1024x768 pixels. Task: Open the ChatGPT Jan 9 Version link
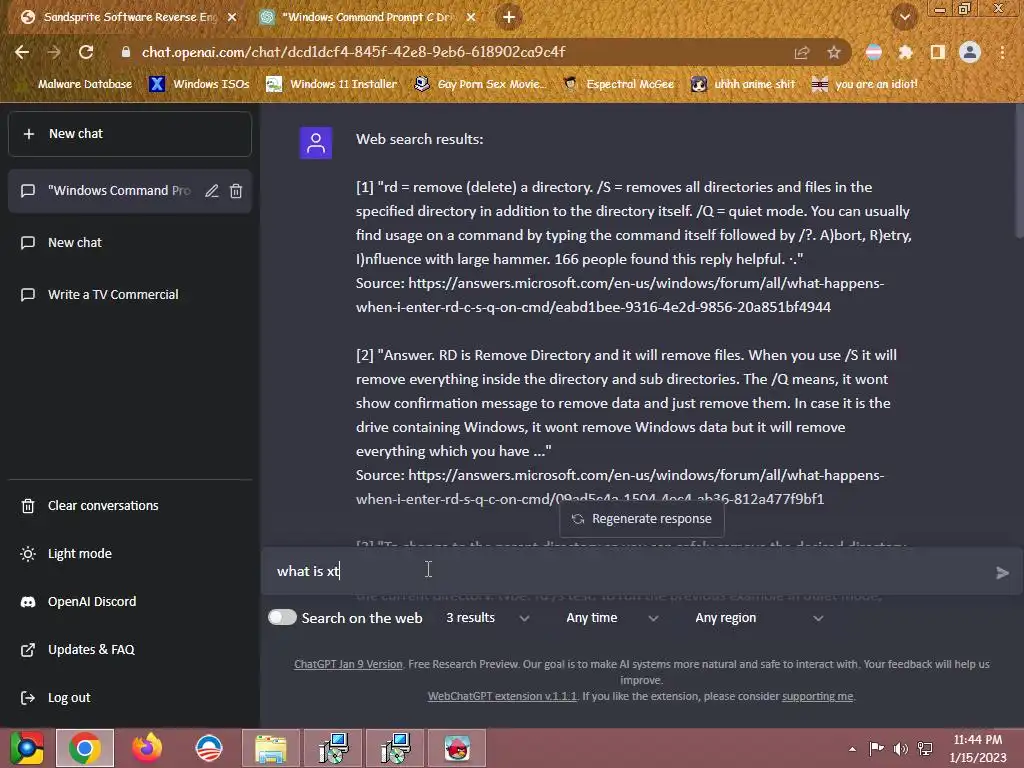click(348, 664)
